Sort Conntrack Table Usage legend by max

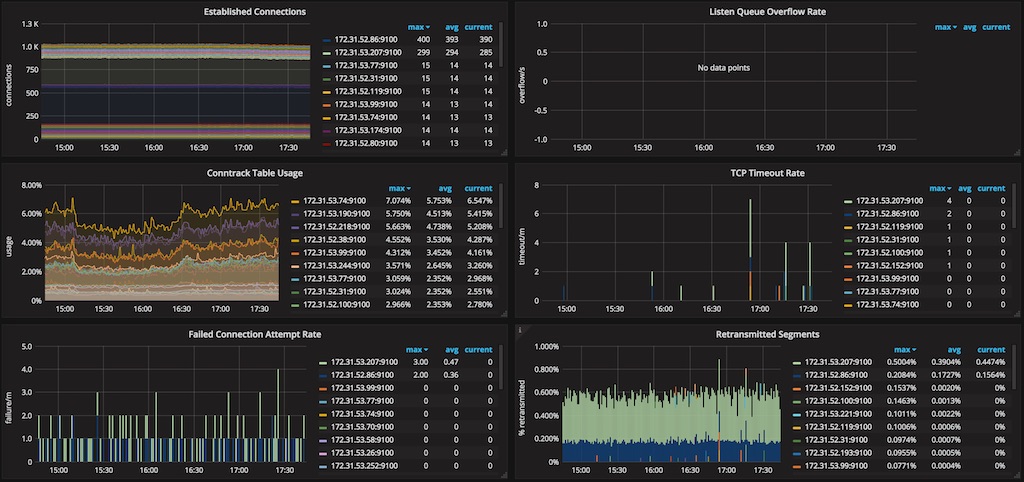click(400, 188)
